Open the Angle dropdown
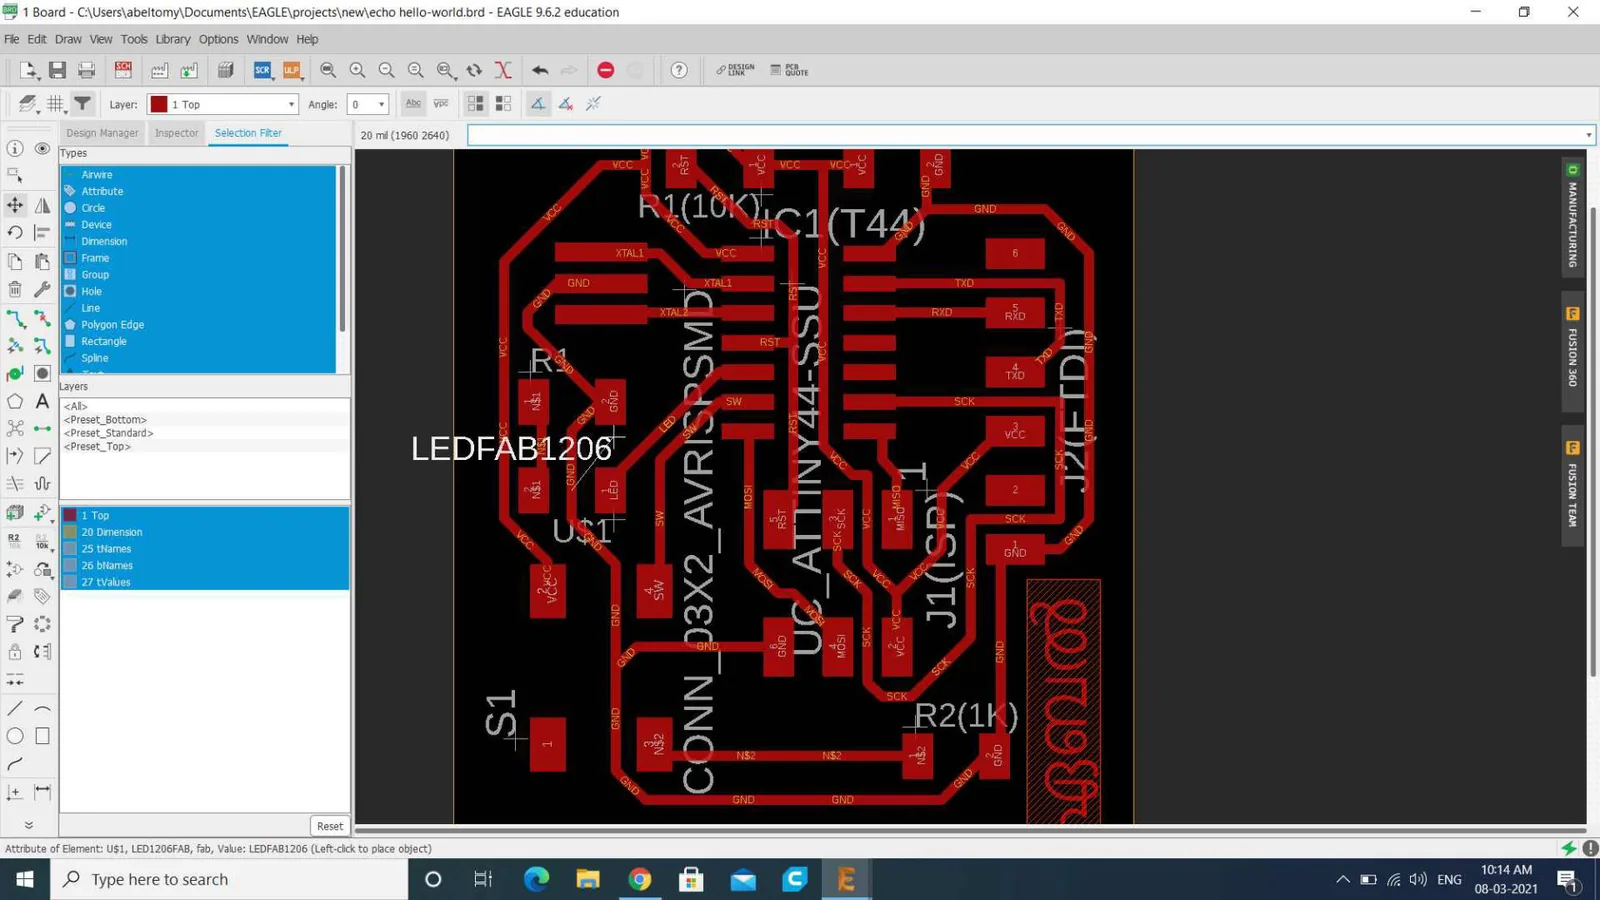The image size is (1600, 900). pyautogui.click(x=367, y=104)
